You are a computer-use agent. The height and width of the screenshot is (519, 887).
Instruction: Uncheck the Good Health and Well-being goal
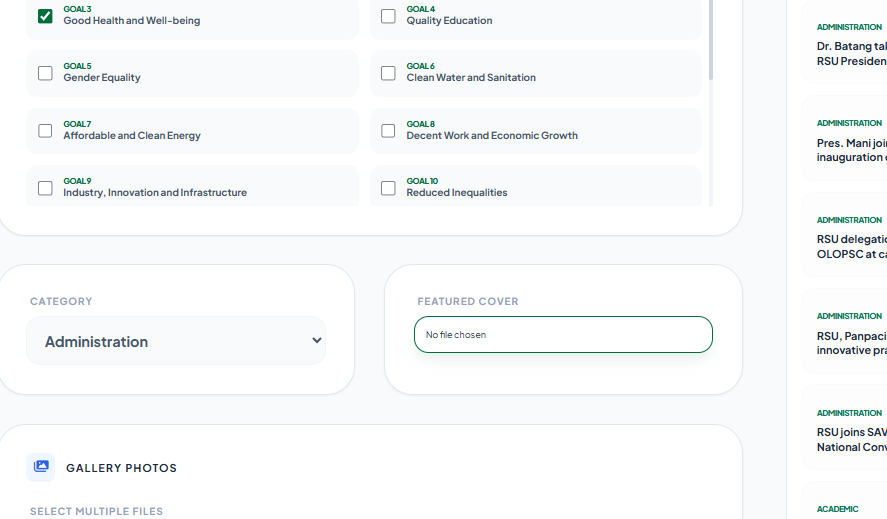[45, 16]
